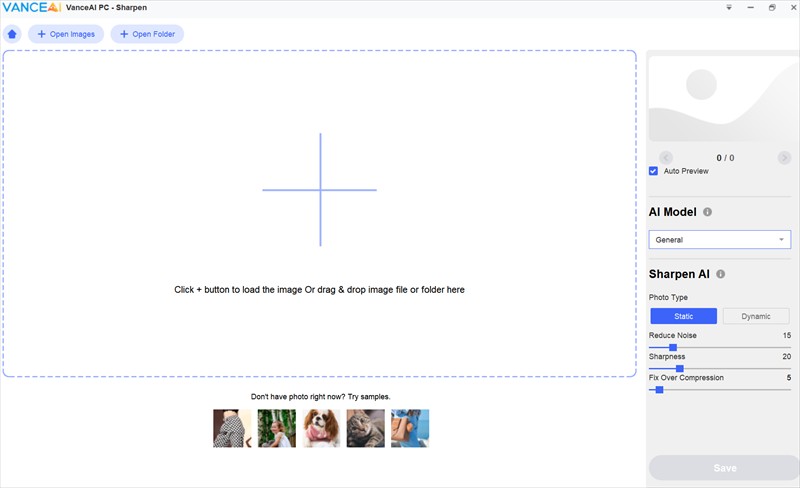Screen dimensions: 800x488
Task: Adjust the Reduce Noise slider handle
Action: tap(673, 347)
